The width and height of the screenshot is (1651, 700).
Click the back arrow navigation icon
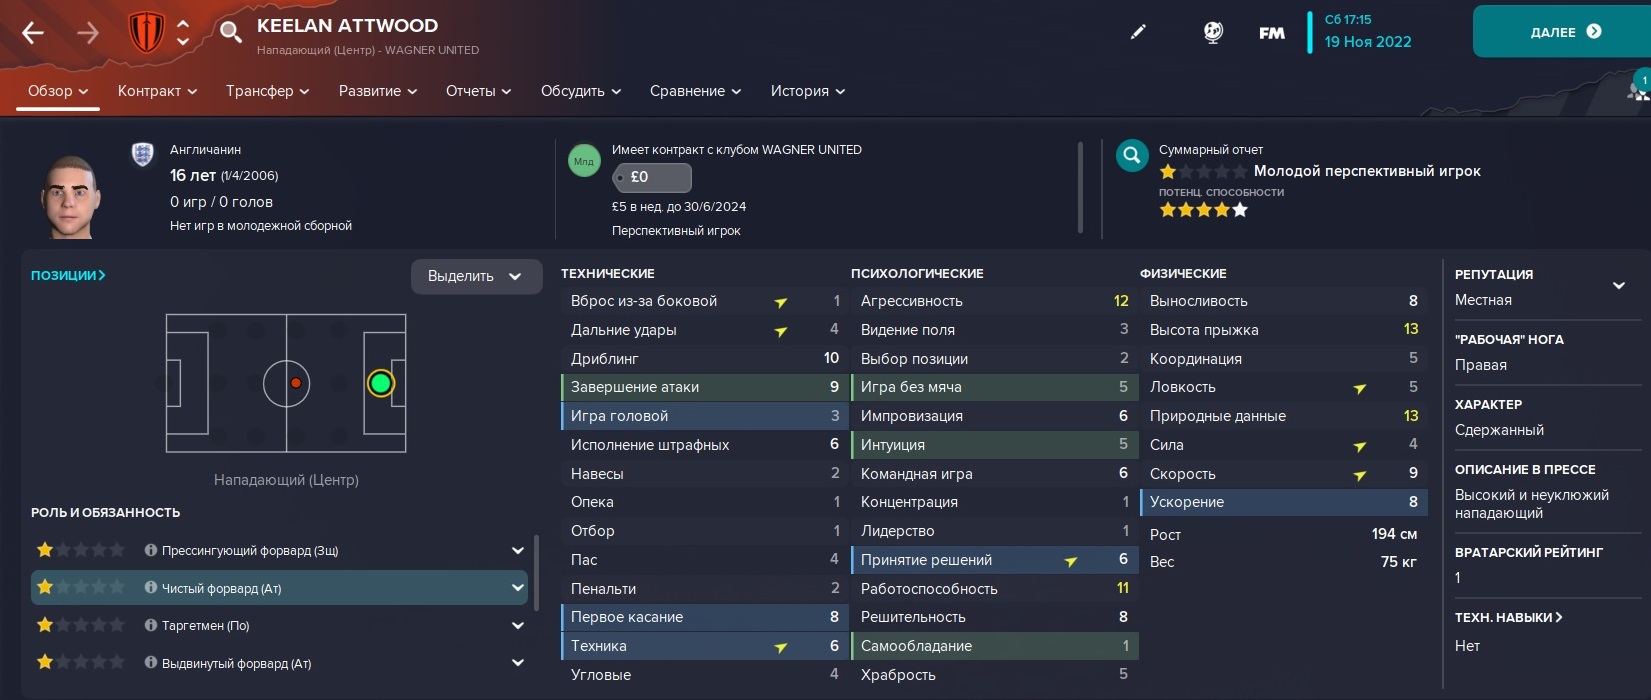[33, 33]
